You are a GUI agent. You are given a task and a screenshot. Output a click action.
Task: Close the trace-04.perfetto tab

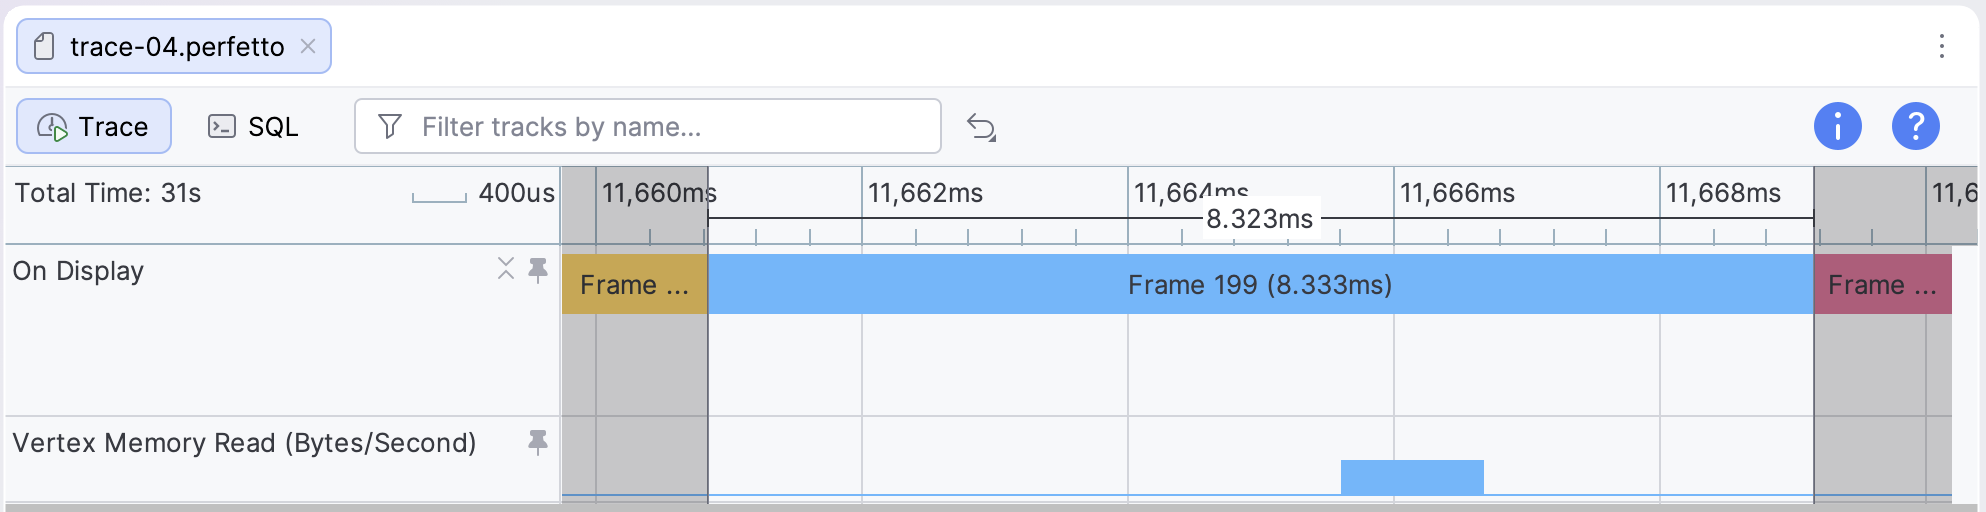point(308,46)
